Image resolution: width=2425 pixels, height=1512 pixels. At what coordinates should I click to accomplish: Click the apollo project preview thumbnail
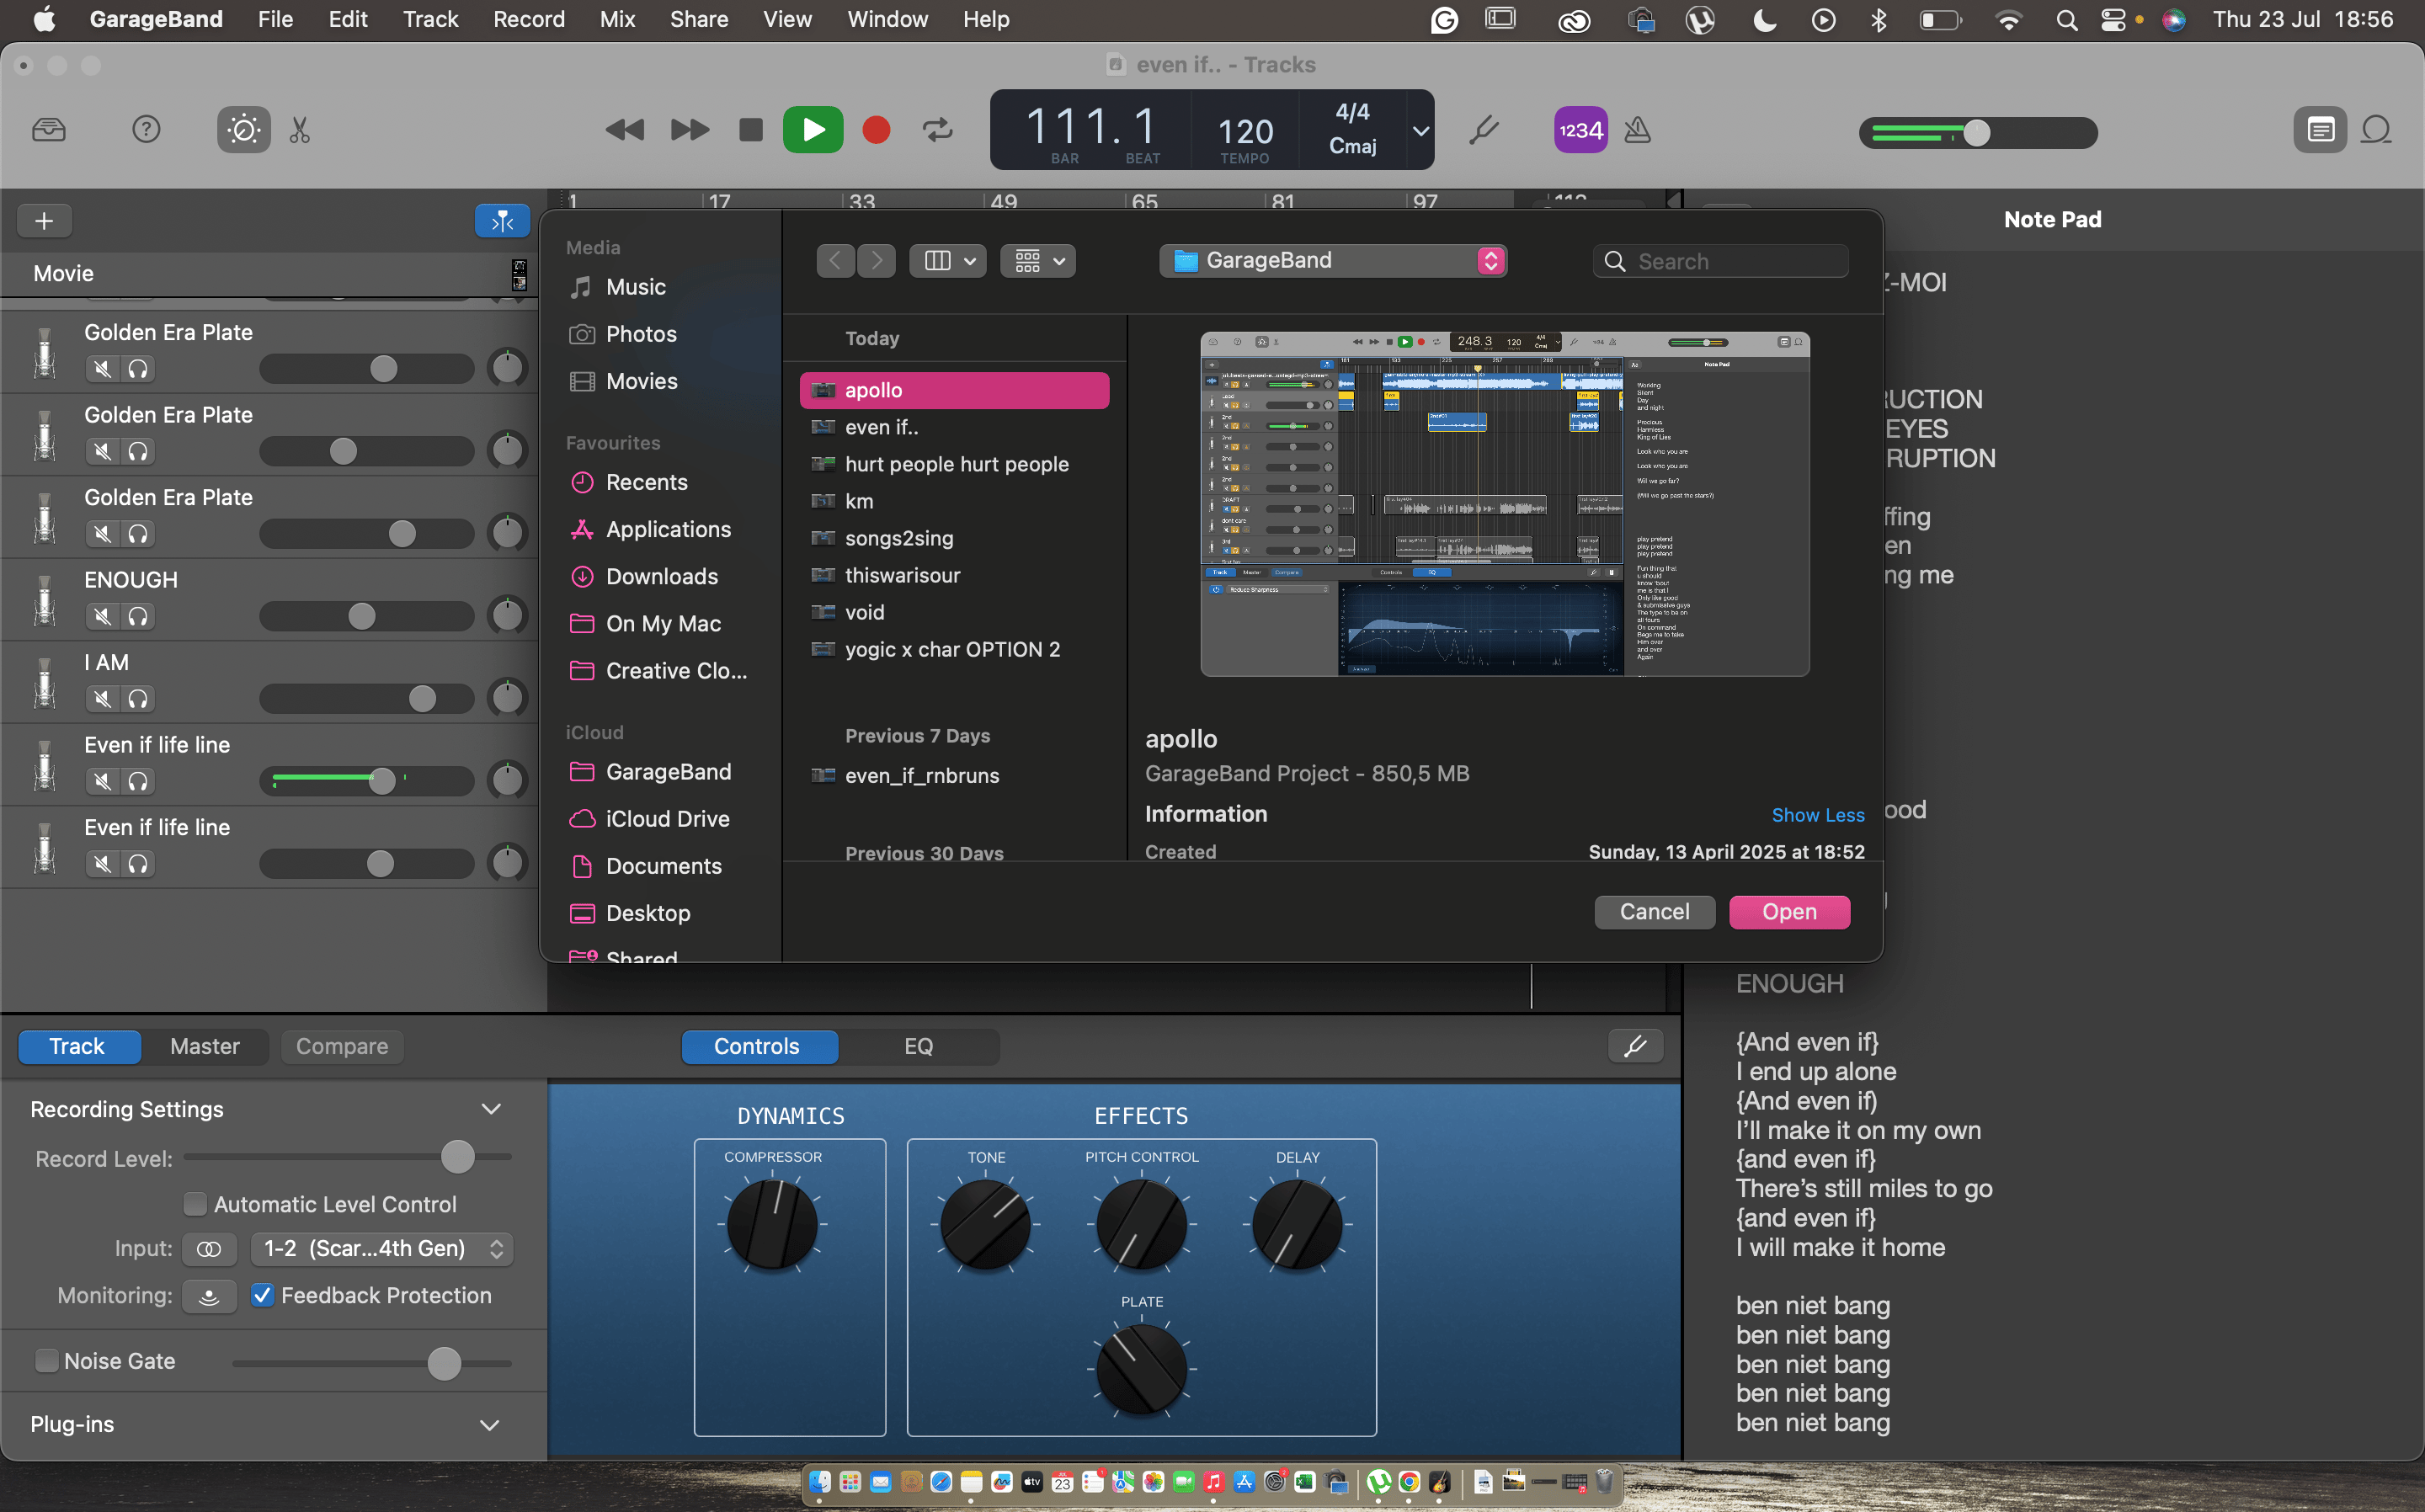click(1505, 504)
